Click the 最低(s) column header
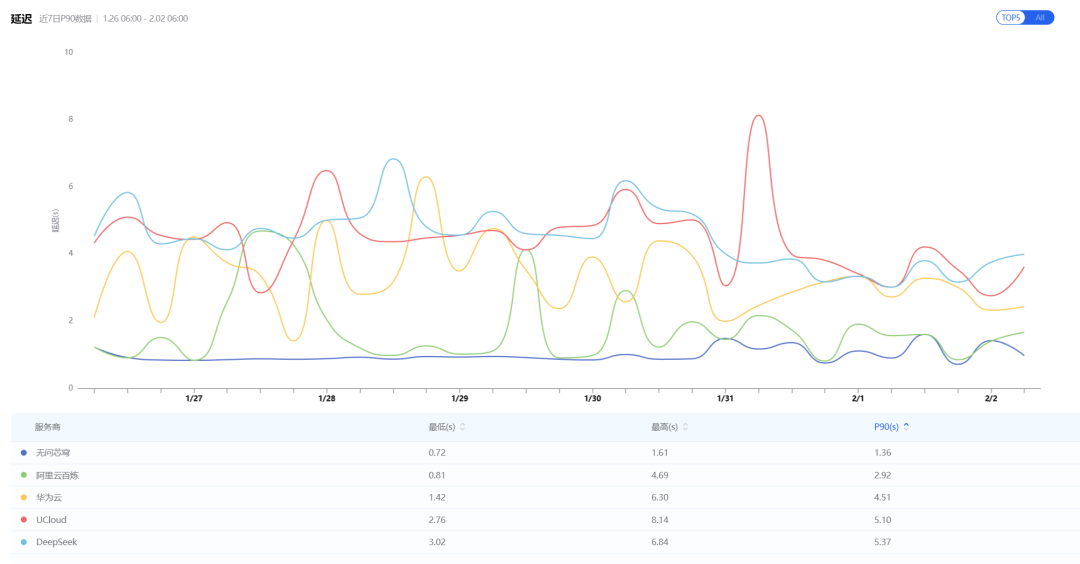This screenshot has width=1080, height=564. pos(441,427)
